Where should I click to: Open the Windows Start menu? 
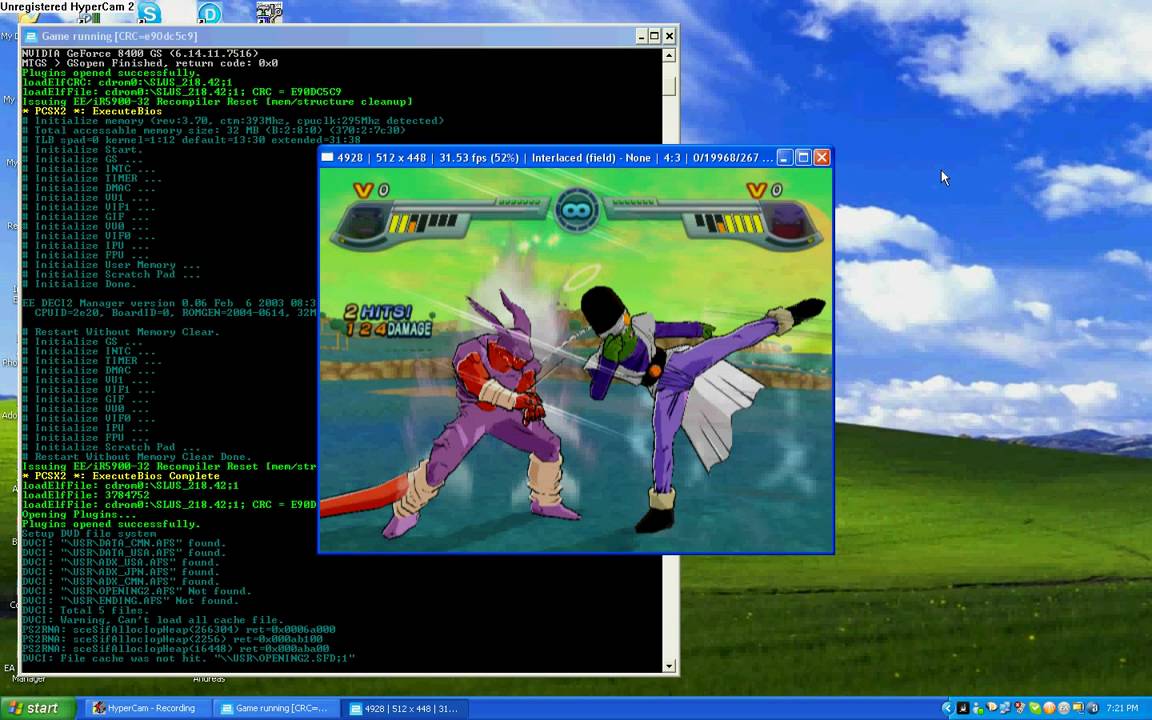pyautogui.click(x=37, y=708)
